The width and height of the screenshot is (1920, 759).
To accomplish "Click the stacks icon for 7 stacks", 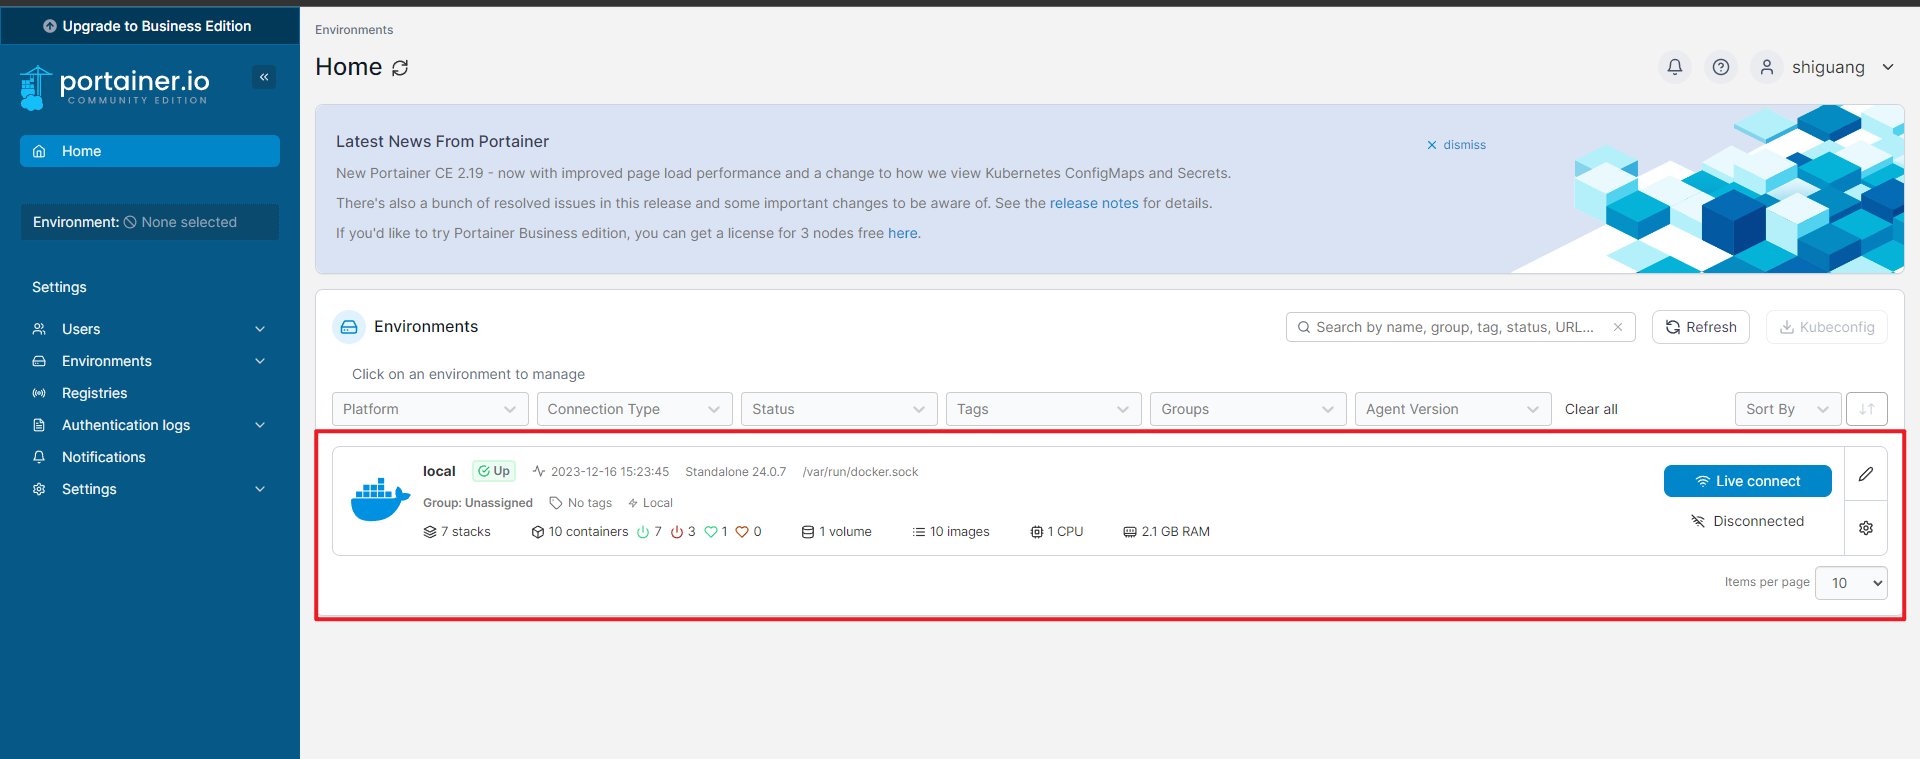I will click(430, 532).
